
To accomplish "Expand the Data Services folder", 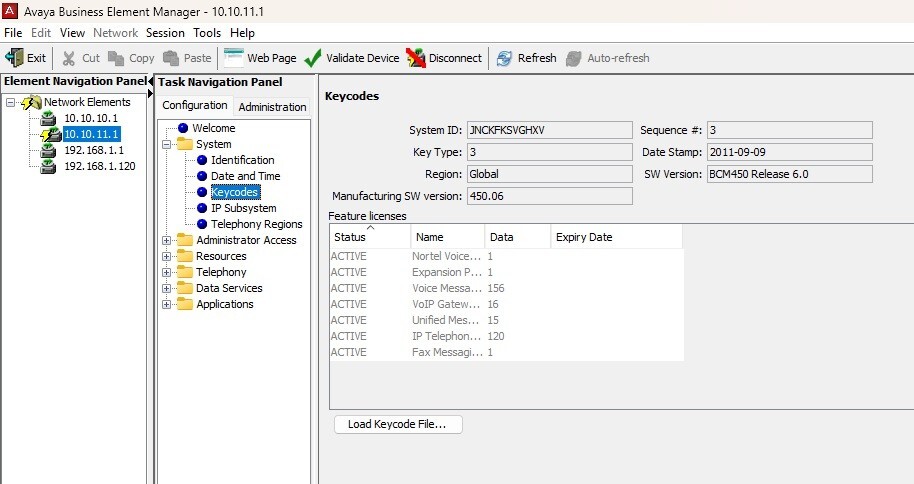I will point(166,288).
